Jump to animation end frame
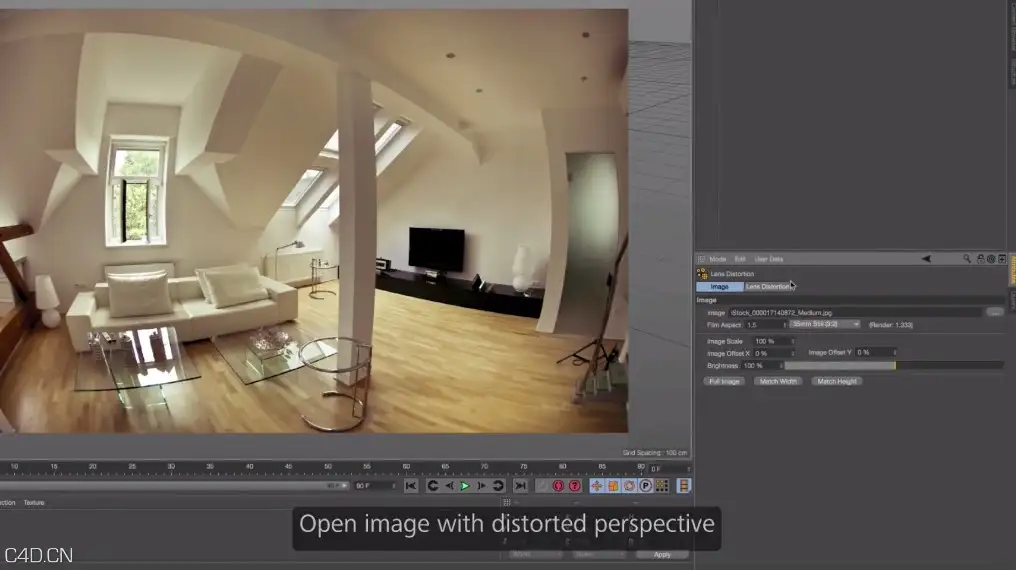The height and width of the screenshot is (570, 1016). point(520,486)
